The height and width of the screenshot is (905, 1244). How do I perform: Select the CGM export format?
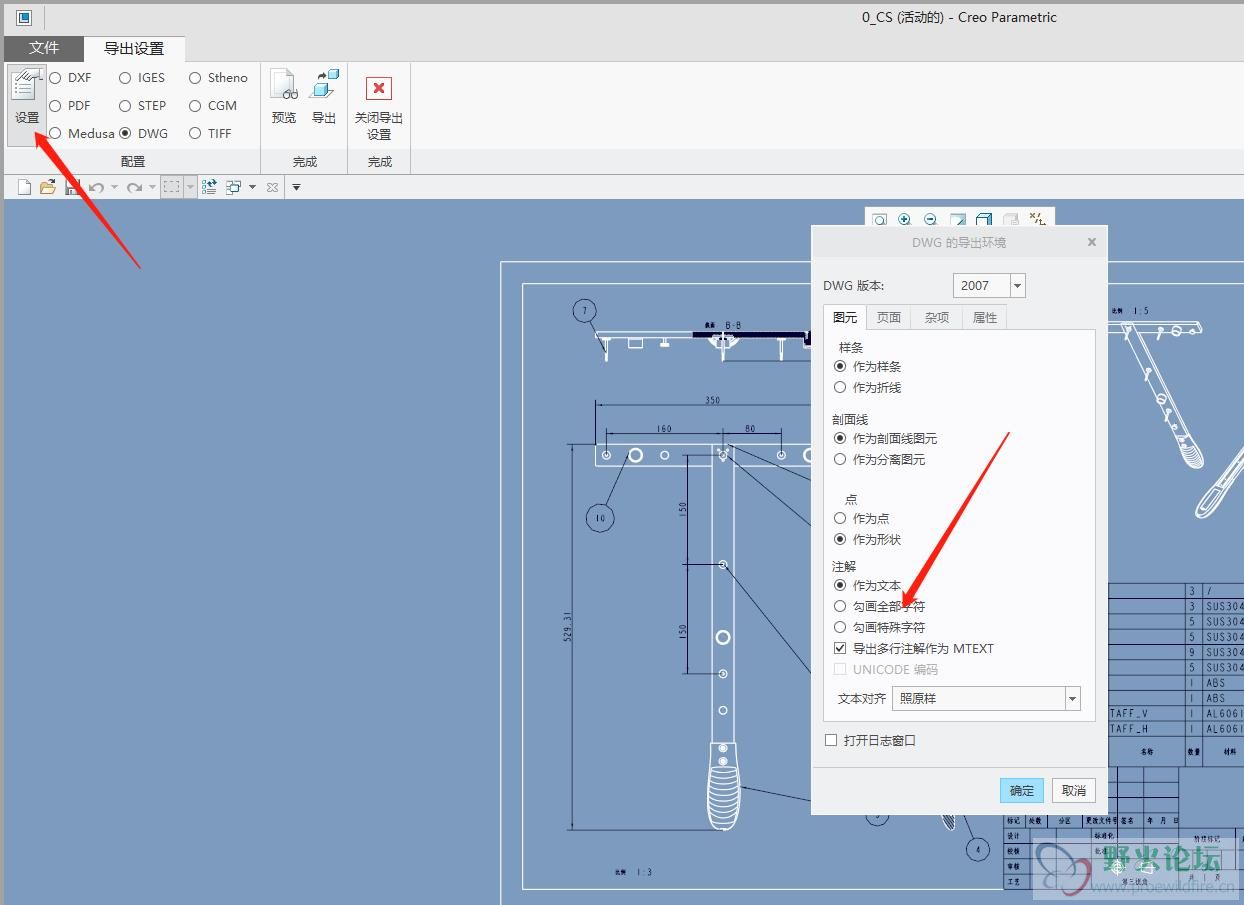click(195, 105)
